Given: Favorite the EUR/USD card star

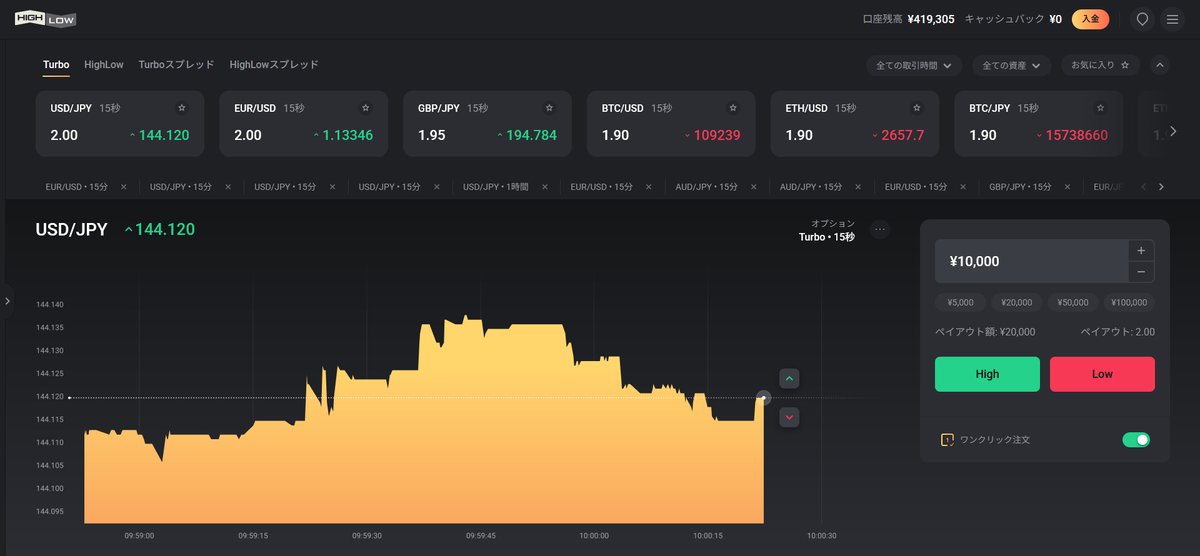Looking at the screenshot, I should pyautogui.click(x=365, y=107).
